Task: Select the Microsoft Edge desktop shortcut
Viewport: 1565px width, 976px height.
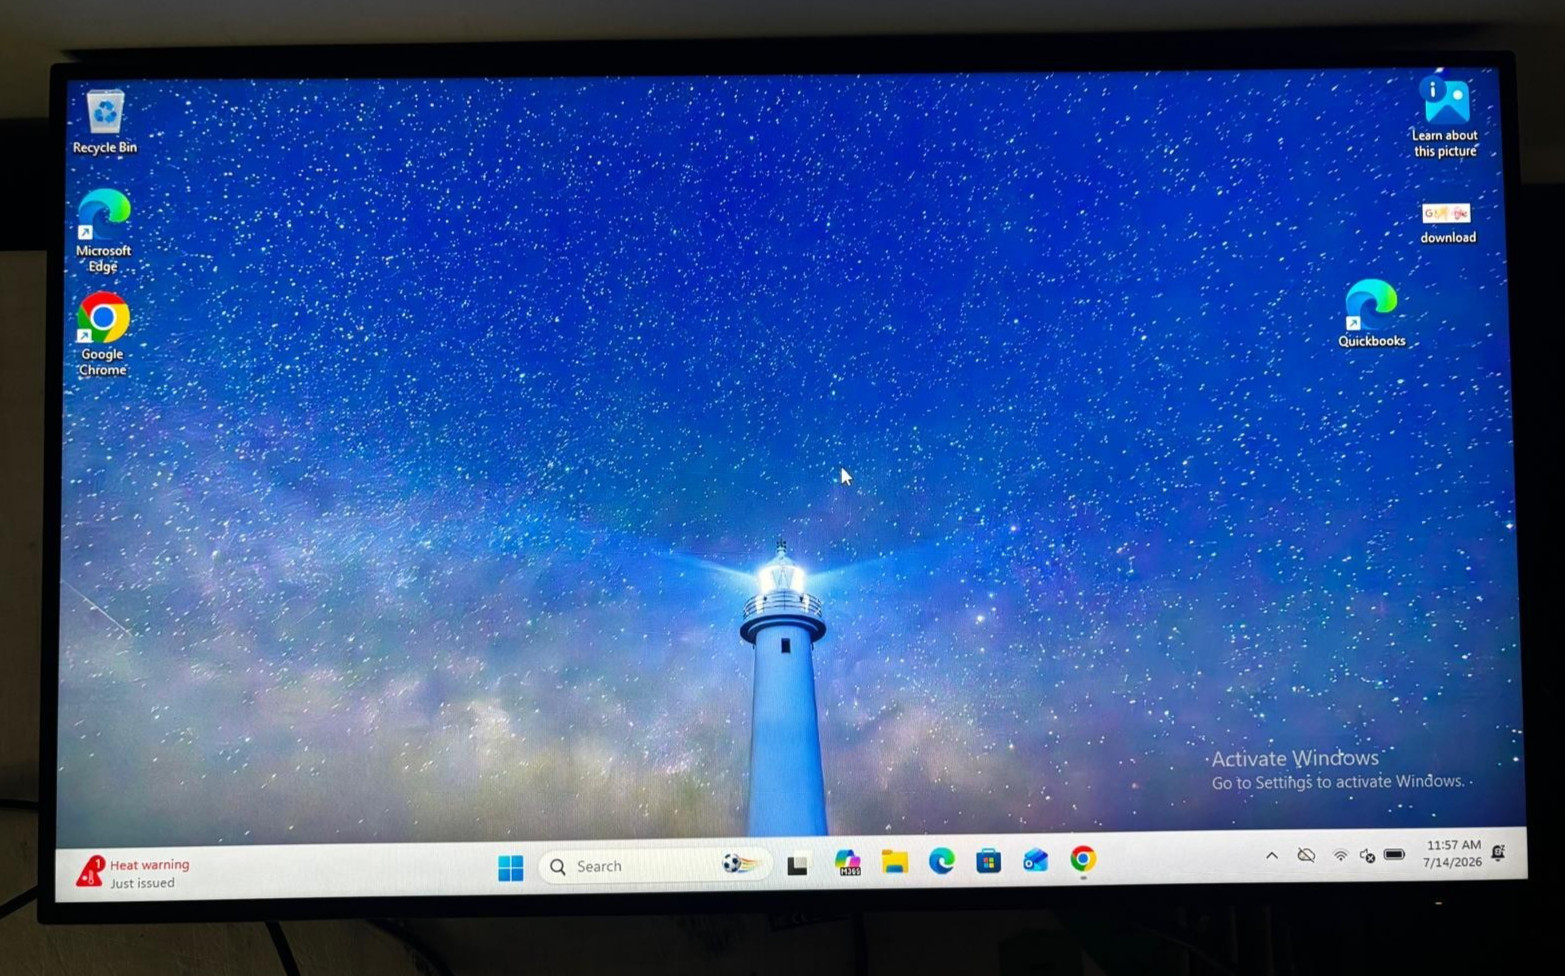Action: [x=104, y=231]
